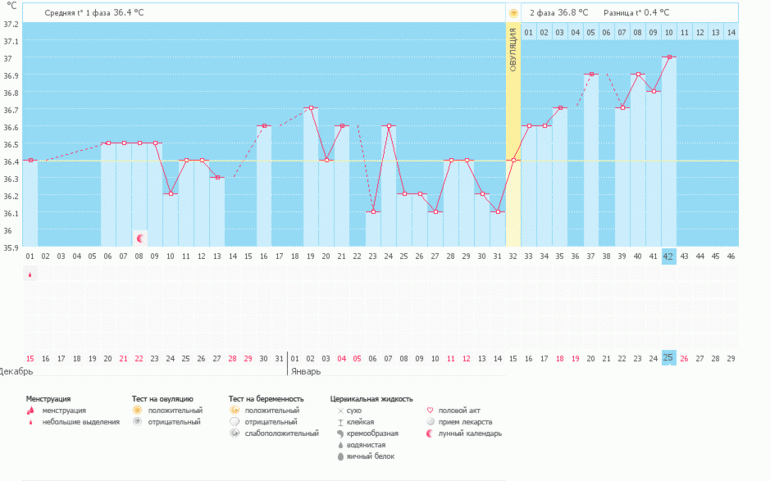The width and height of the screenshot is (770, 481).
Task: Click the egg white cervical fluid legend icon
Action: pyautogui.click(x=340, y=456)
